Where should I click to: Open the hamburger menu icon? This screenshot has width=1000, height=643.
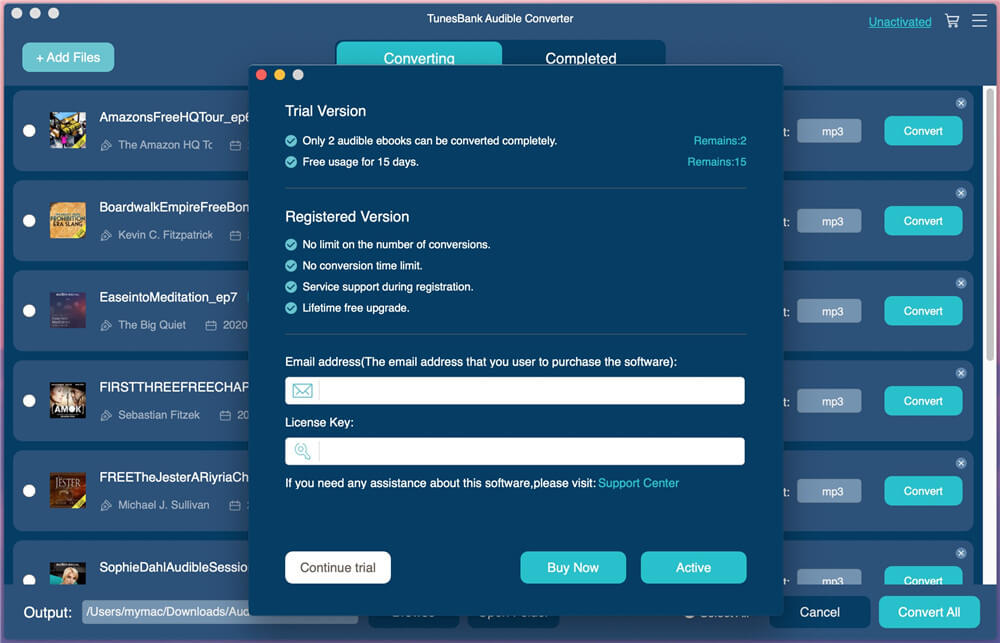pyautogui.click(x=979, y=21)
